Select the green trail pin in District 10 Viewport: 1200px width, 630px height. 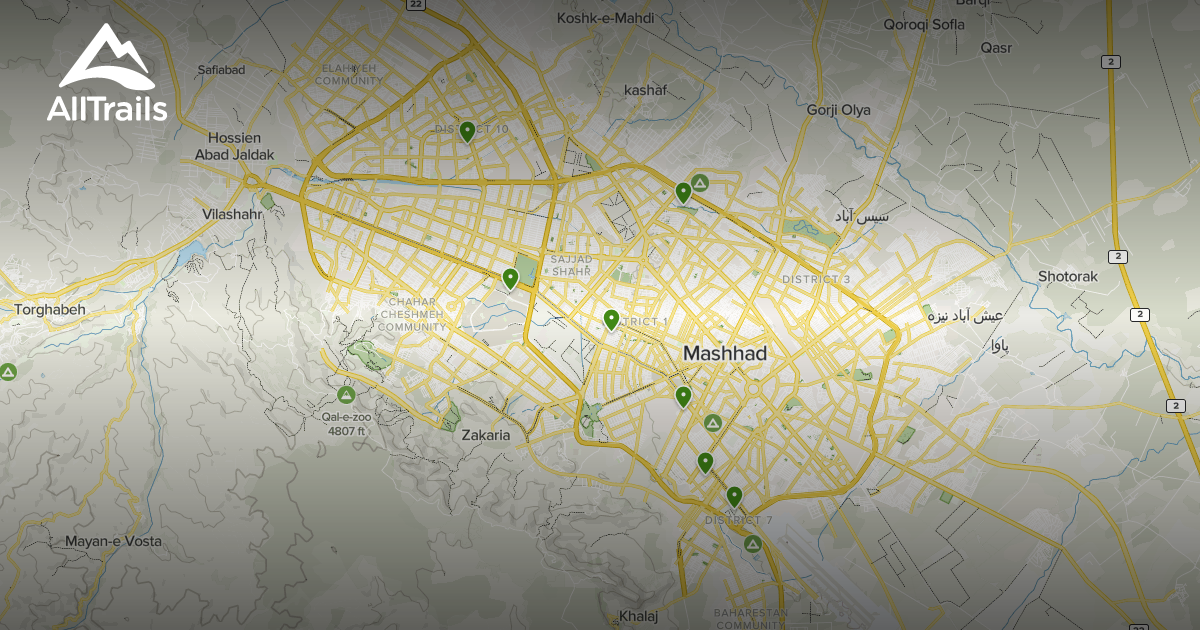coord(466,131)
